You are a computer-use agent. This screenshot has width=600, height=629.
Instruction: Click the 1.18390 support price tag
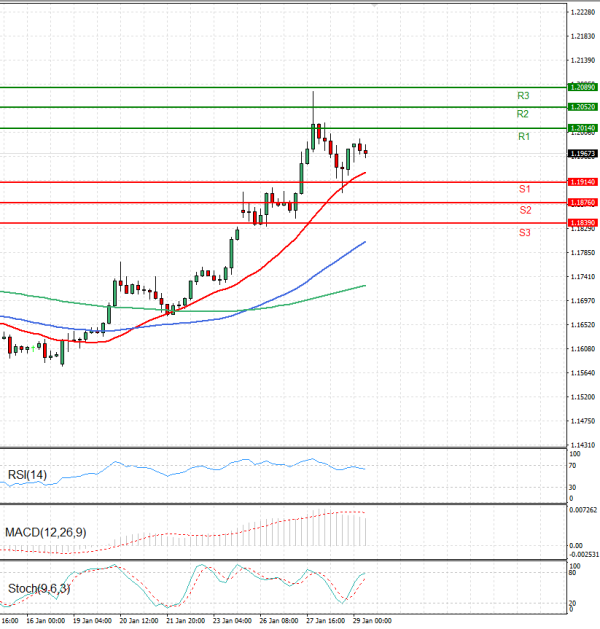(x=582, y=223)
